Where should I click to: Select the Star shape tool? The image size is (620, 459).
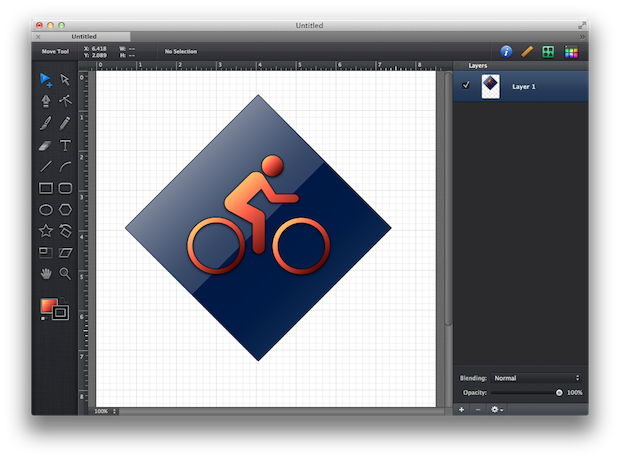[45, 231]
